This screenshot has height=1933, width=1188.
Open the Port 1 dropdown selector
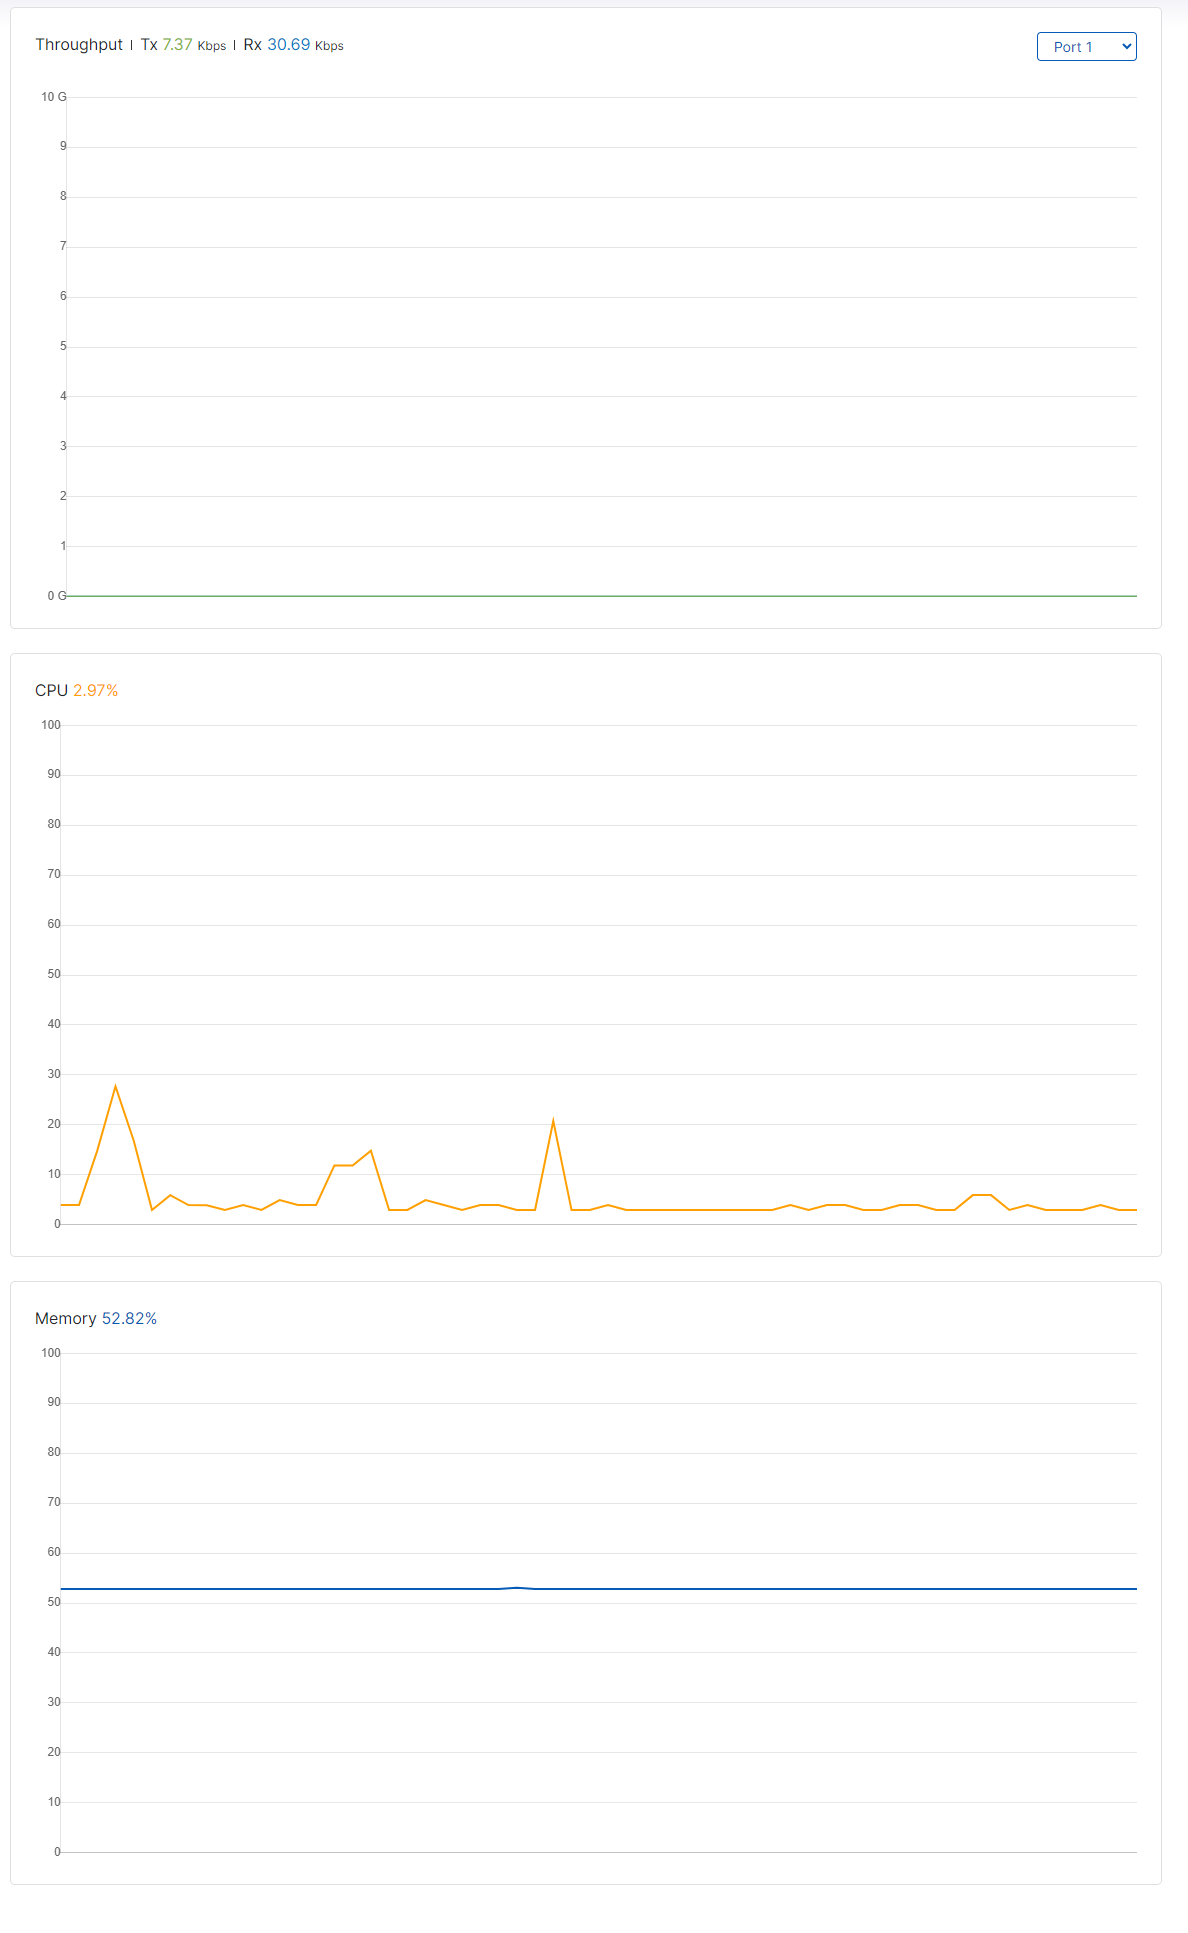pos(1086,47)
